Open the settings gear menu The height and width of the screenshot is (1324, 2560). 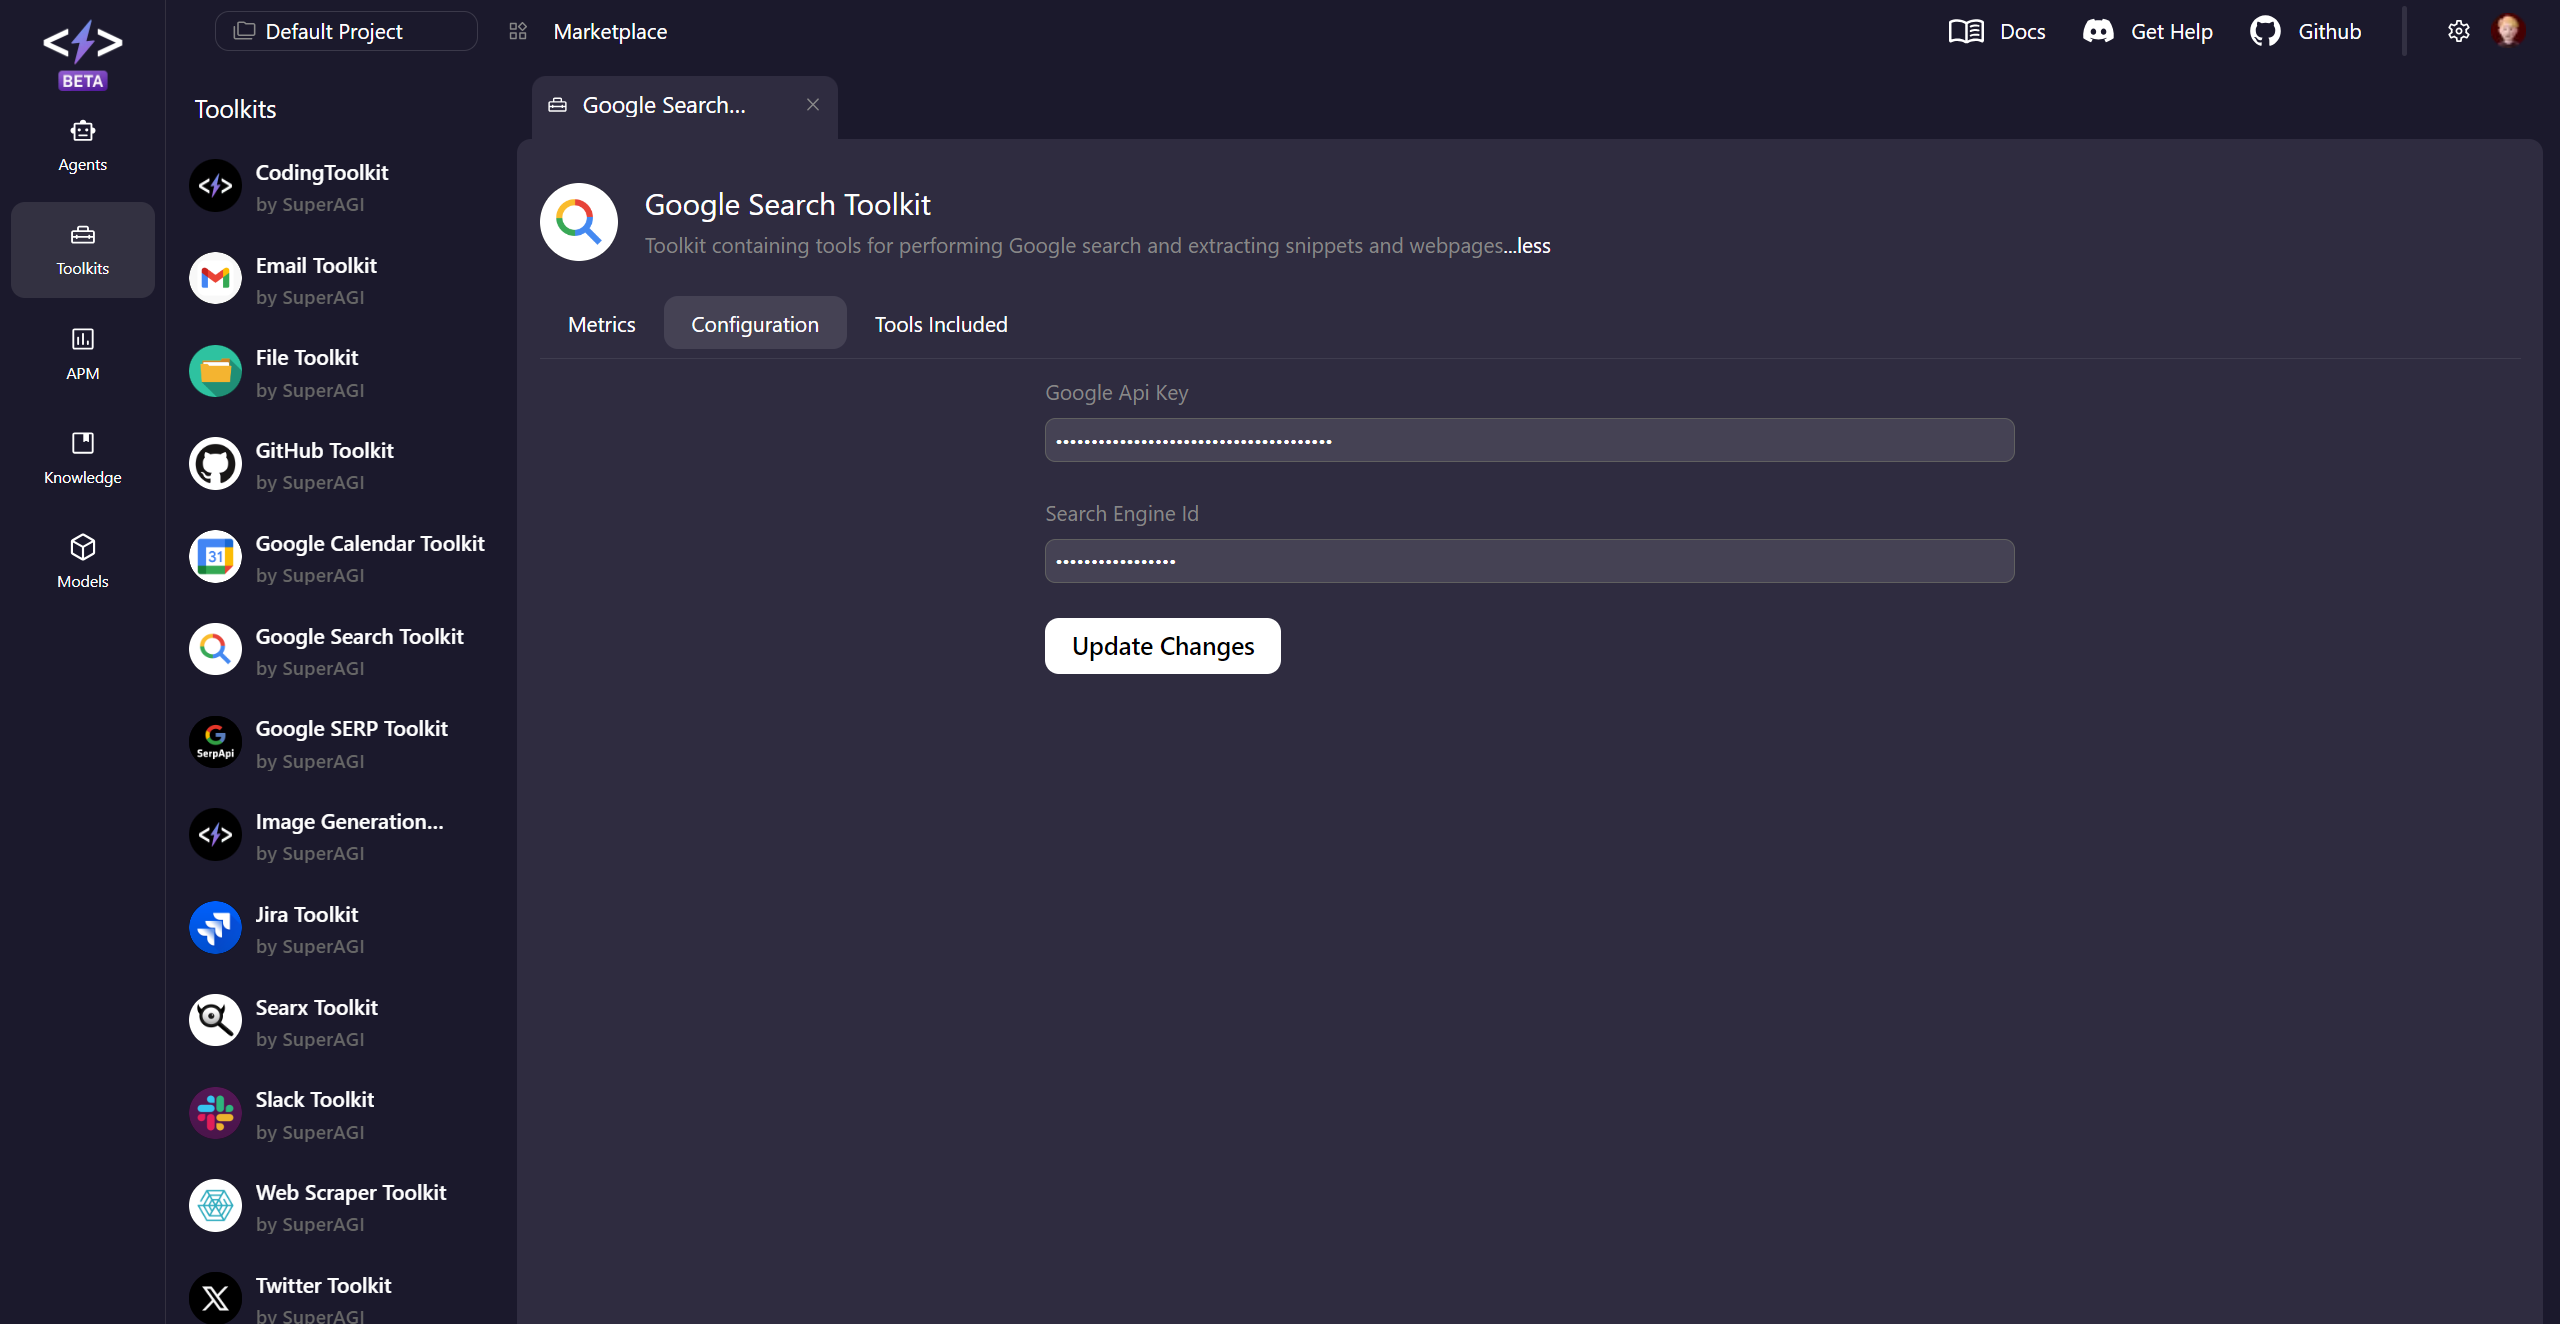(2458, 31)
